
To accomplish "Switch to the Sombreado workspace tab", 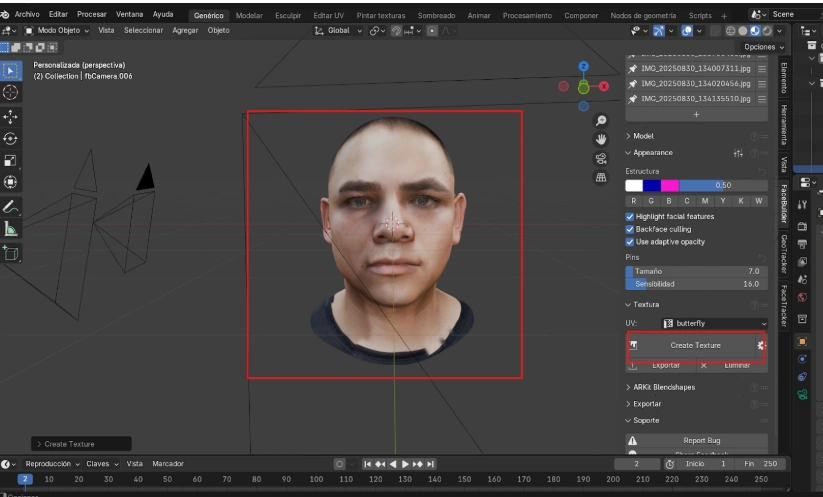I will coord(436,15).
